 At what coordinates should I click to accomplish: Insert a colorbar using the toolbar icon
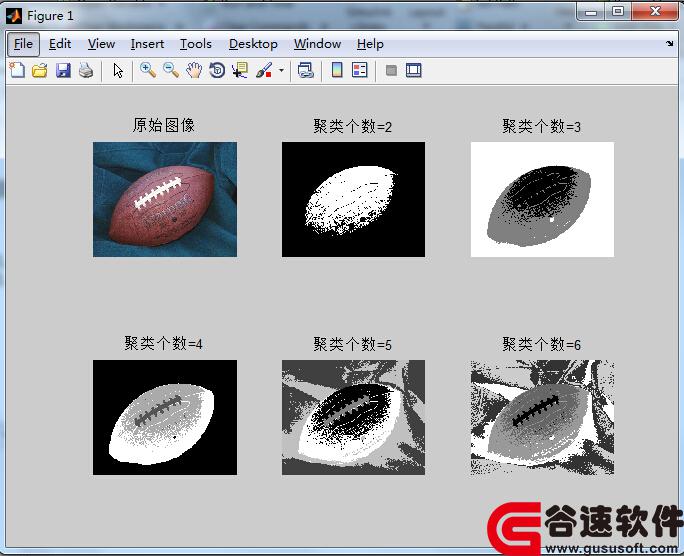pyautogui.click(x=337, y=70)
